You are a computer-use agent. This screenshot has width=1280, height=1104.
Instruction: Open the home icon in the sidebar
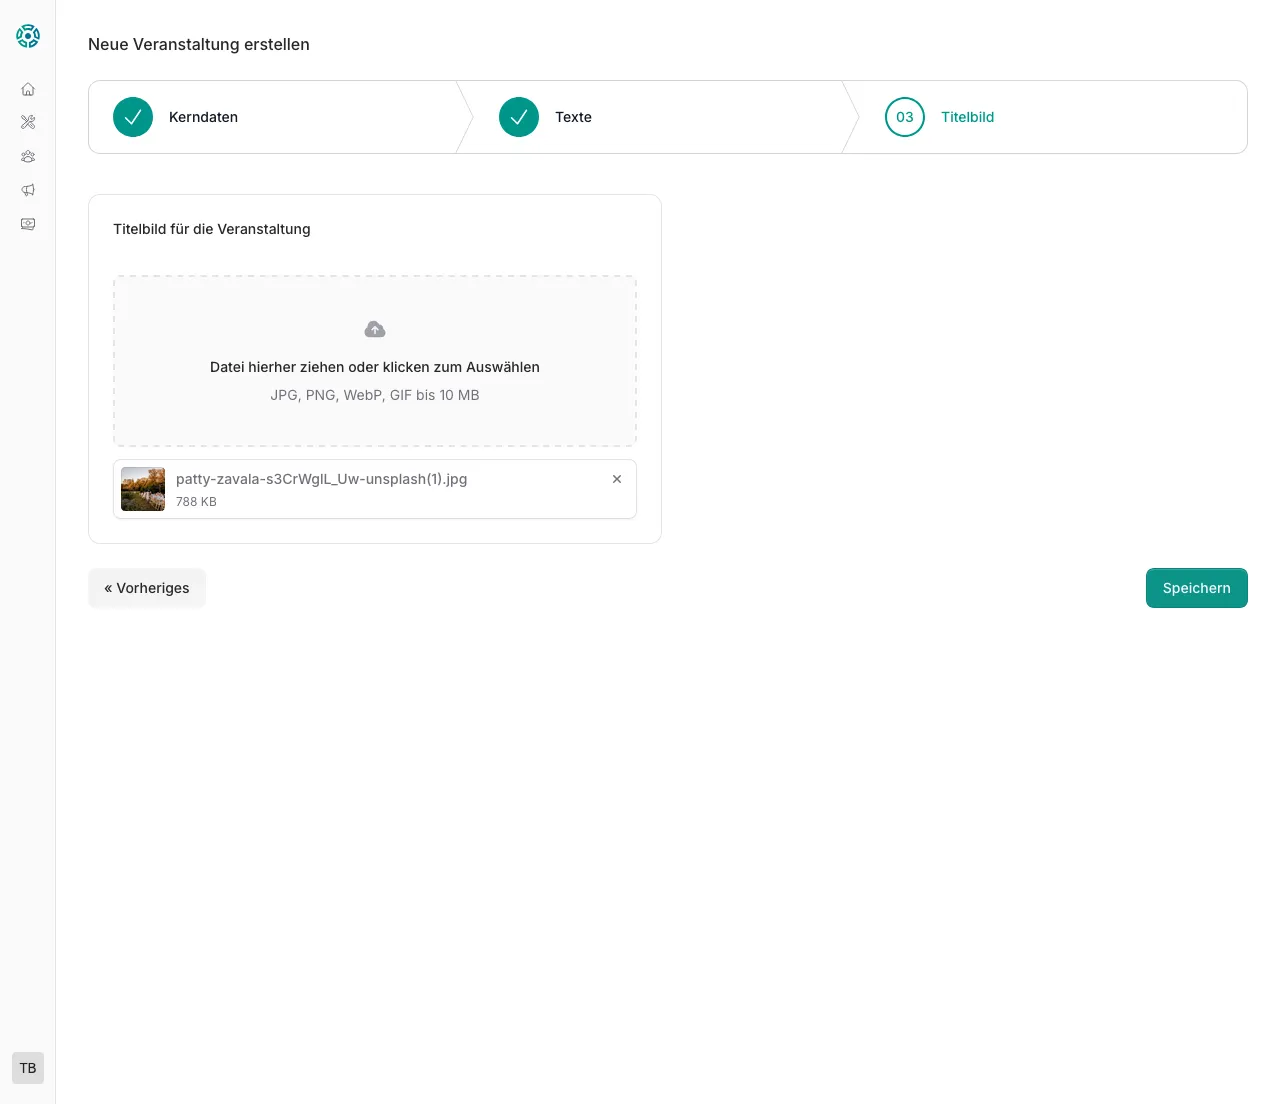click(x=28, y=89)
